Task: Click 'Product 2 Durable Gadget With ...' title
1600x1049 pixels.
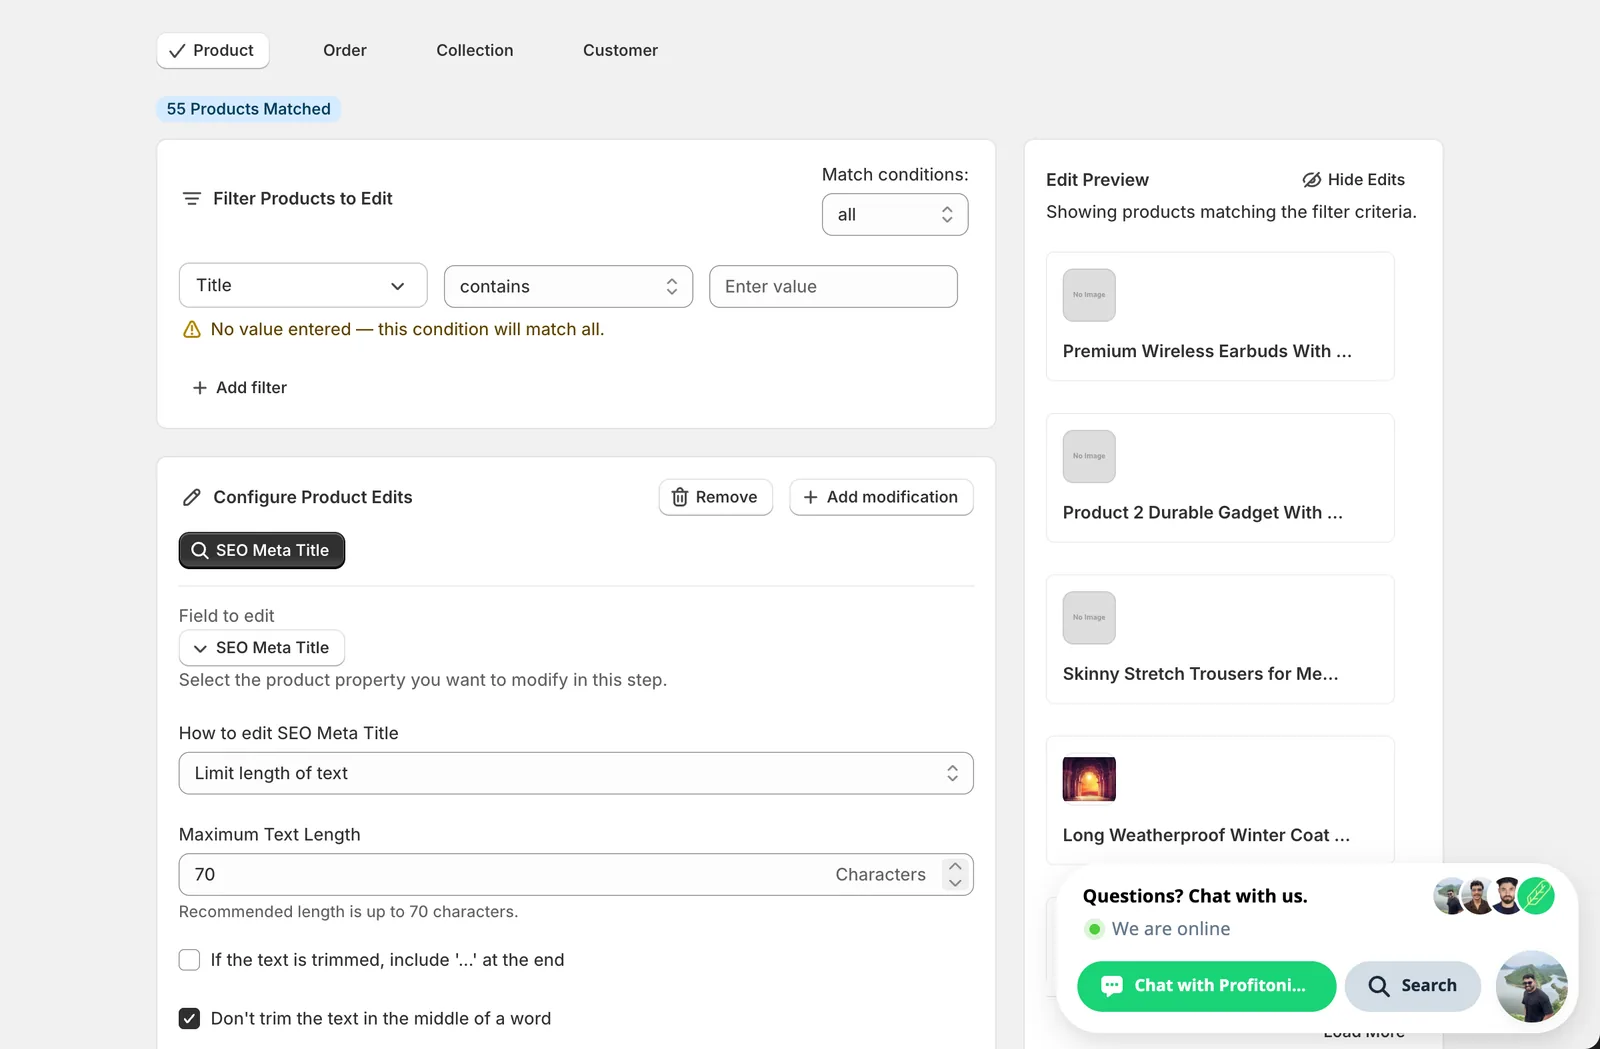Action: [x=1203, y=513]
